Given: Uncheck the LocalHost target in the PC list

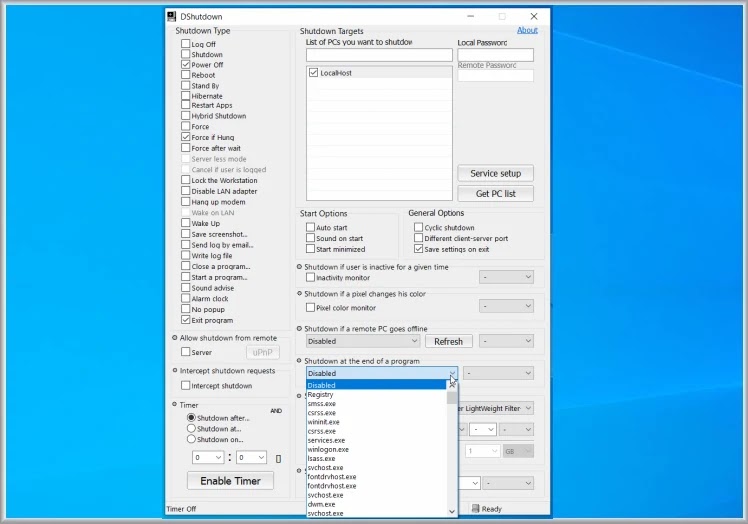Looking at the screenshot, I should pyautogui.click(x=313, y=73).
